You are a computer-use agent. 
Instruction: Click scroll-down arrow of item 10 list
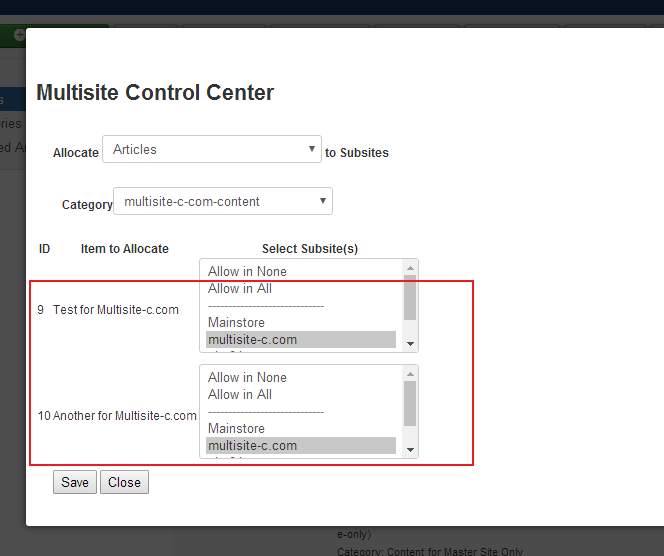pos(410,450)
